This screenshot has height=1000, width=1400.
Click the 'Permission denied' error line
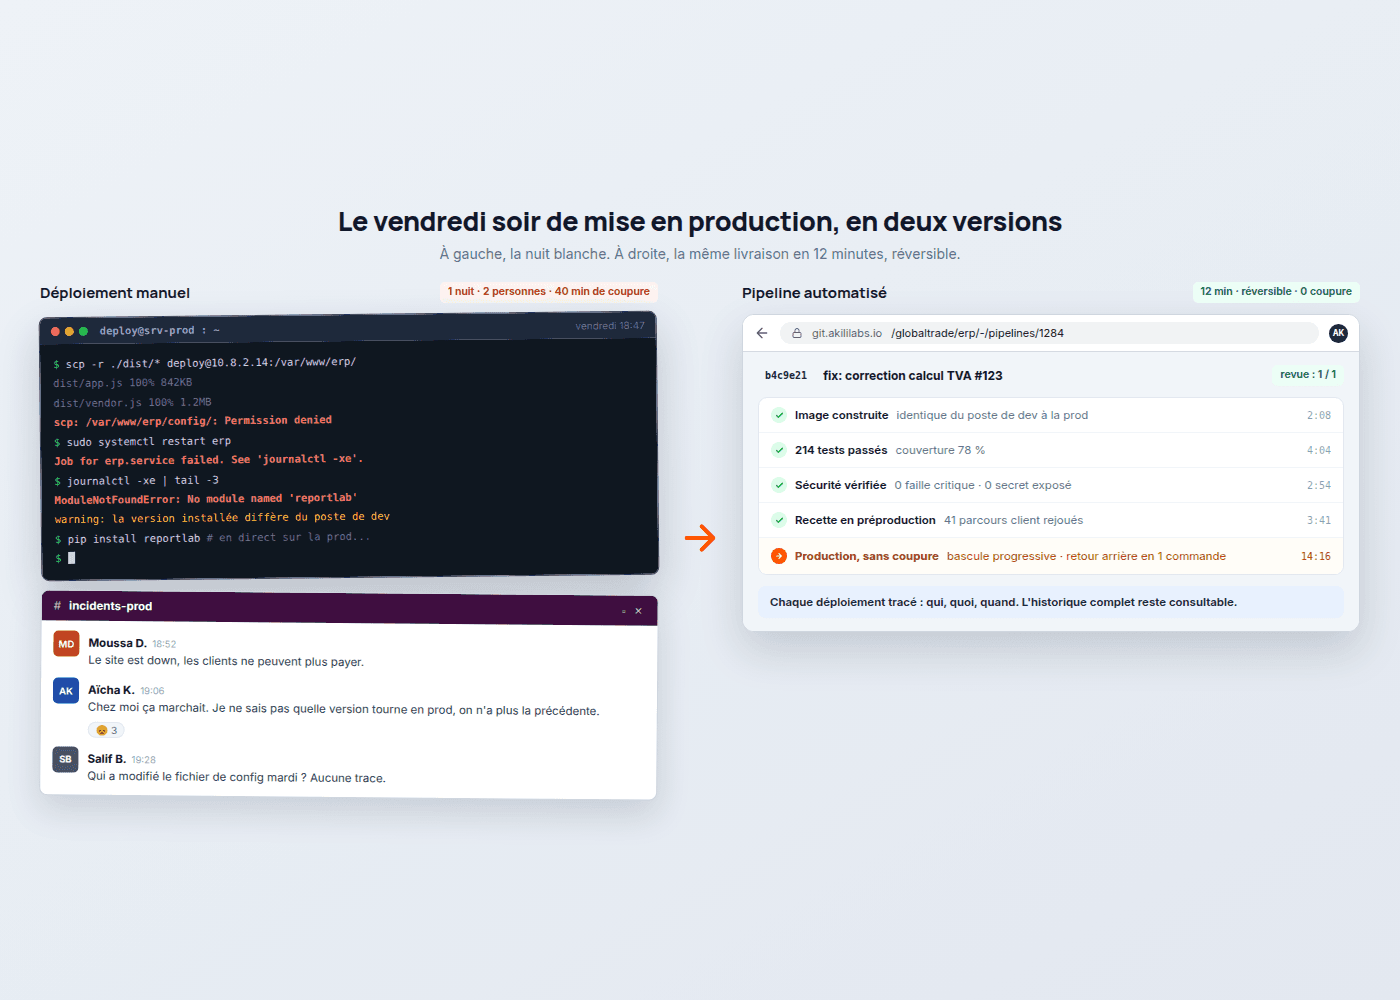point(193,421)
